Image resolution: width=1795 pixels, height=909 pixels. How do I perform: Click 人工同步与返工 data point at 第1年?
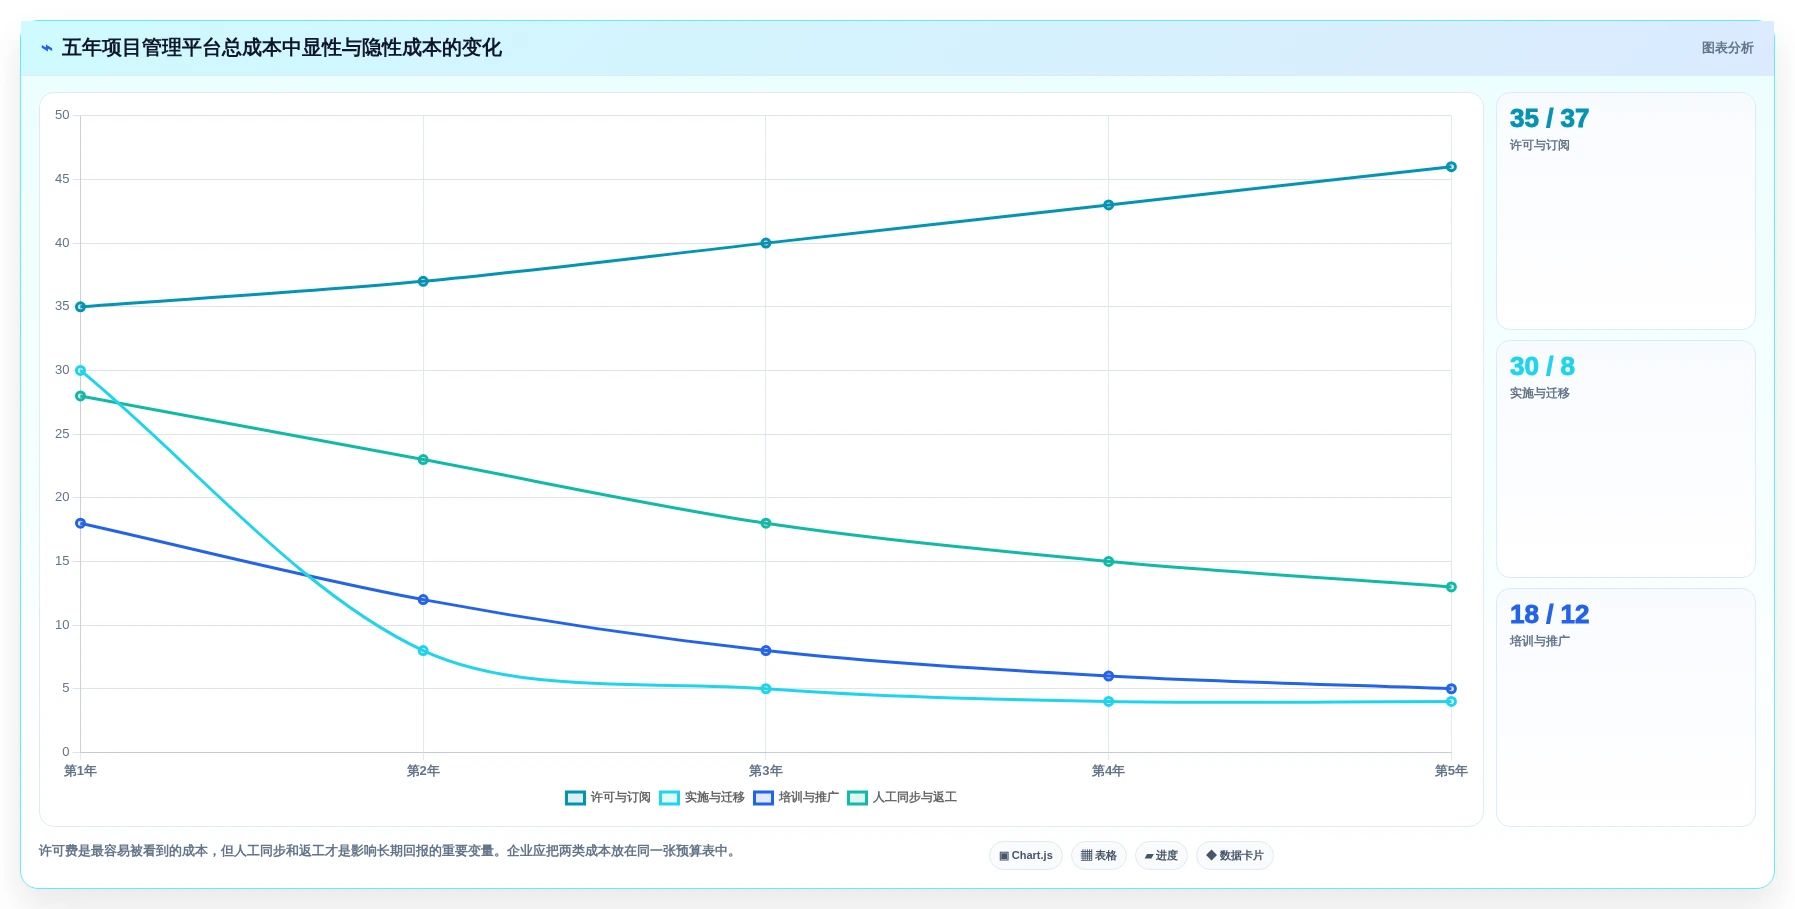[x=81, y=396]
